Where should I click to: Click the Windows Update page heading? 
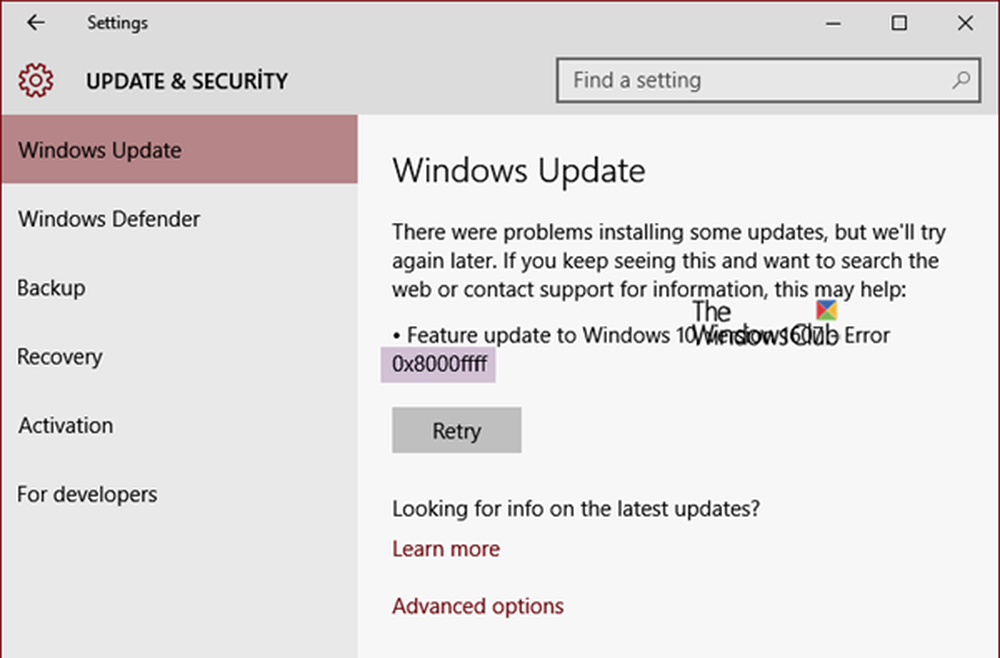[519, 170]
